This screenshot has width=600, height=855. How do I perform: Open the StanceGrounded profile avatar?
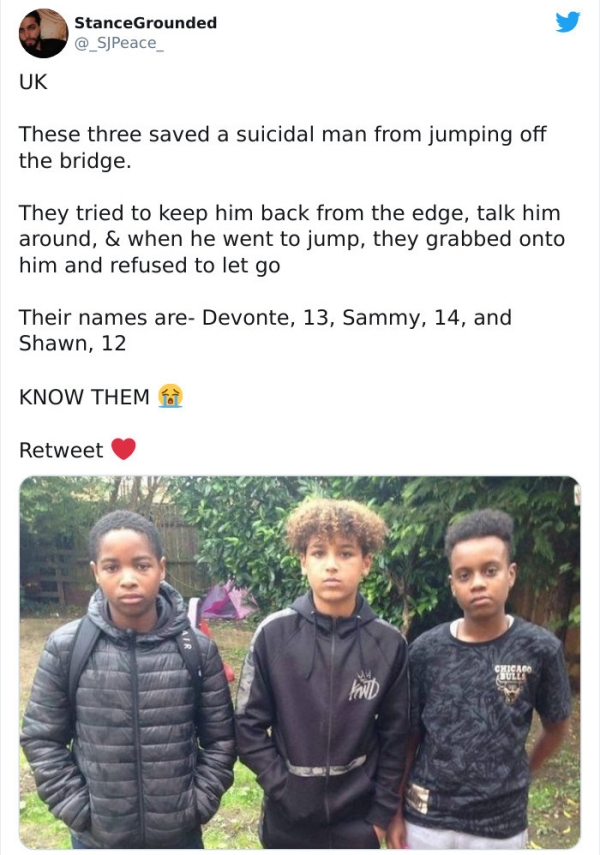[43, 33]
